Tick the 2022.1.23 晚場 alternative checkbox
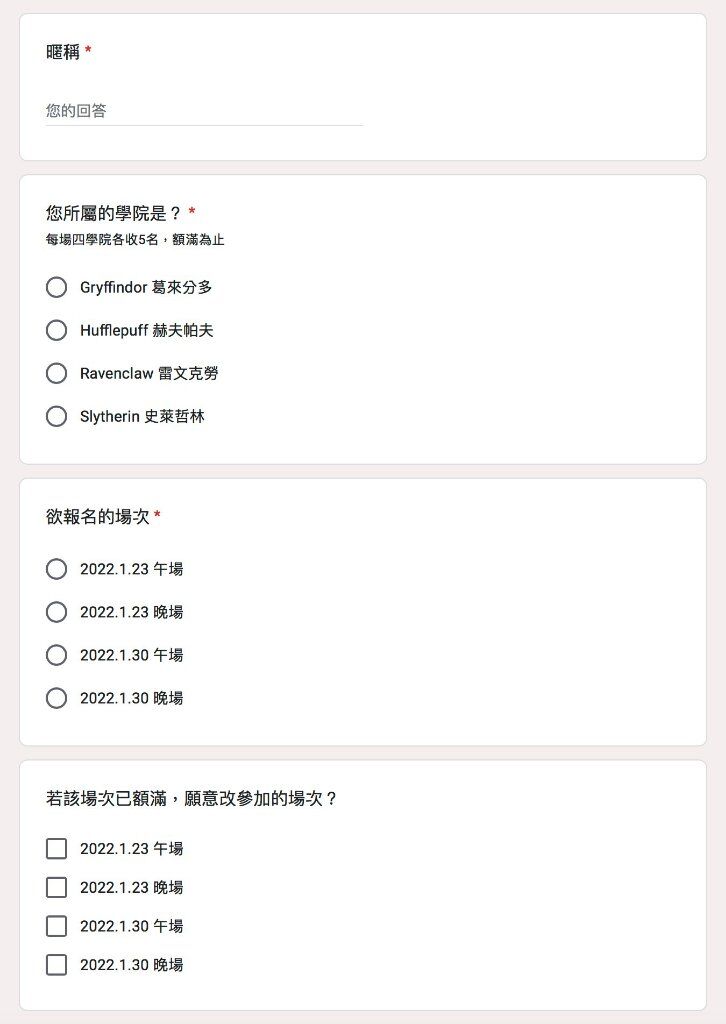This screenshot has height=1024, width=726. coord(56,888)
